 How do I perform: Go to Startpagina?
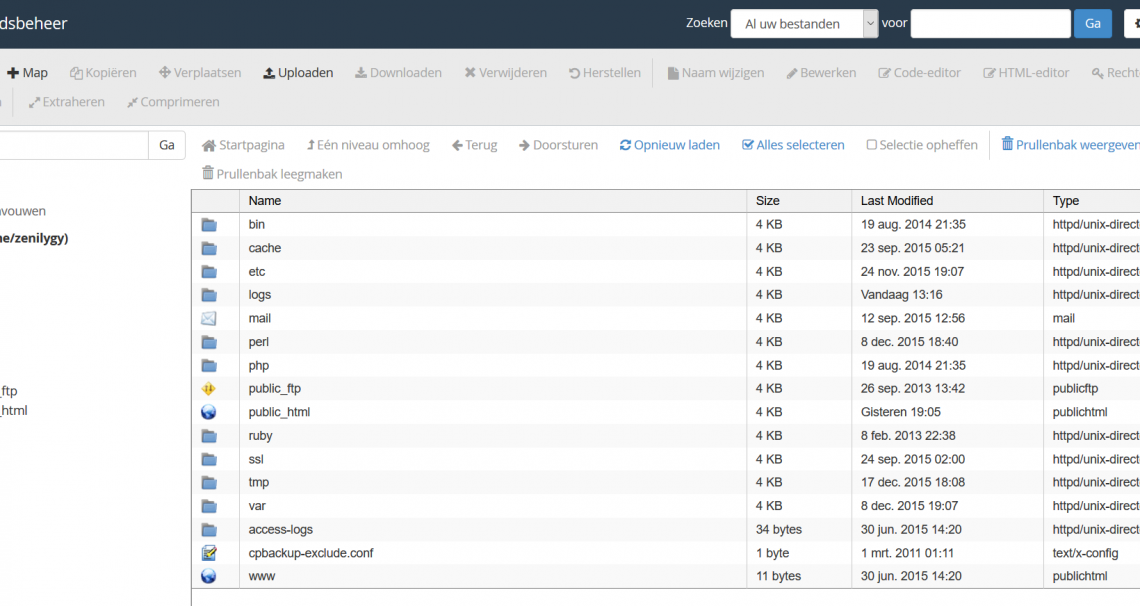point(244,145)
